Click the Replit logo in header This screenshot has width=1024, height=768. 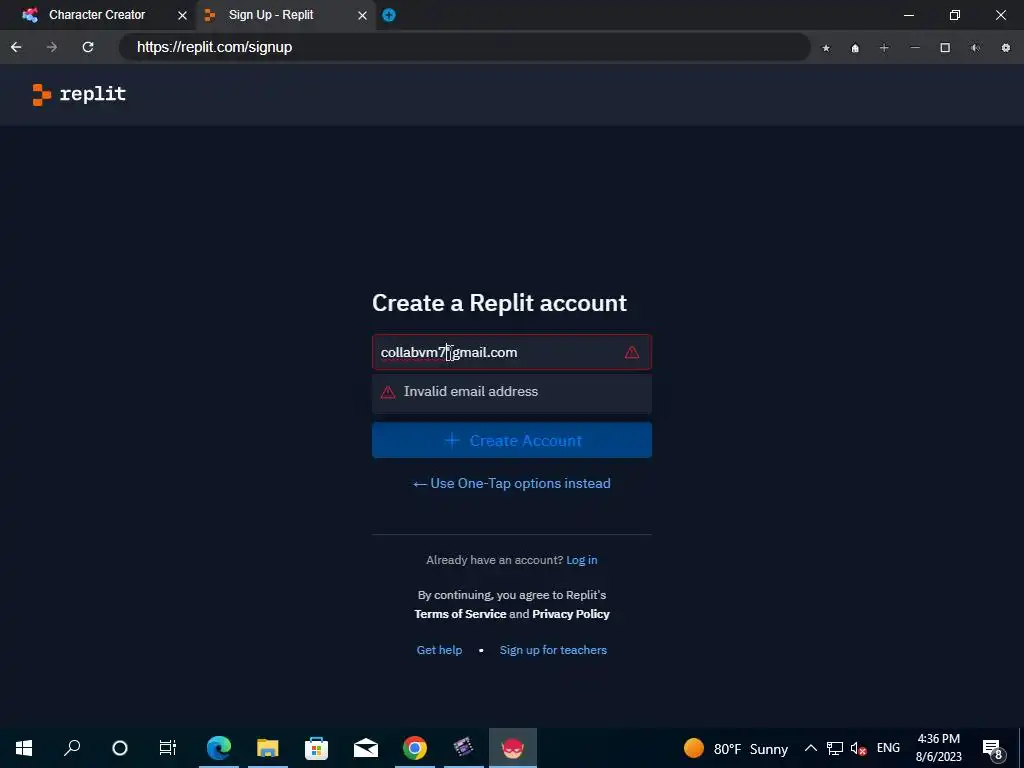pos(79,94)
